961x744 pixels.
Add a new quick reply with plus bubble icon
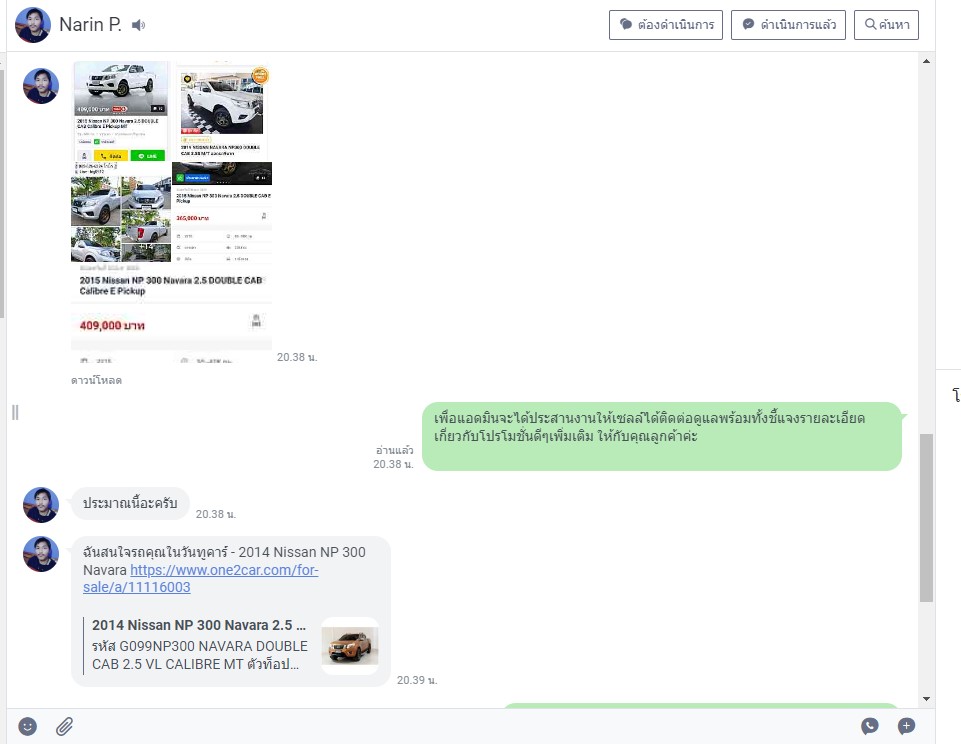coord(906,727)
